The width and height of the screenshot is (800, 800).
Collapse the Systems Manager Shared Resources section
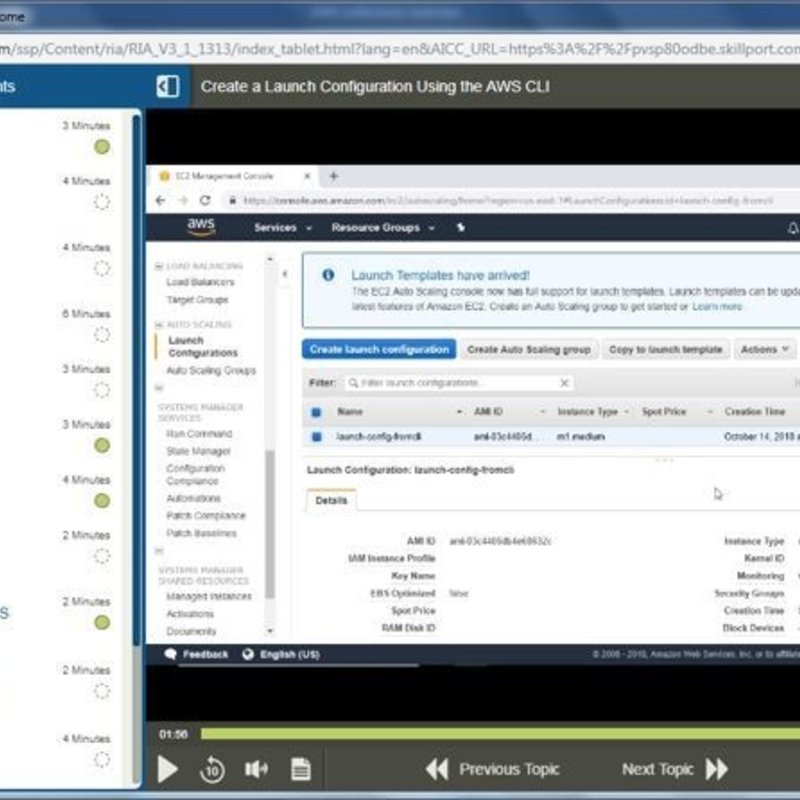click(159, 551)
